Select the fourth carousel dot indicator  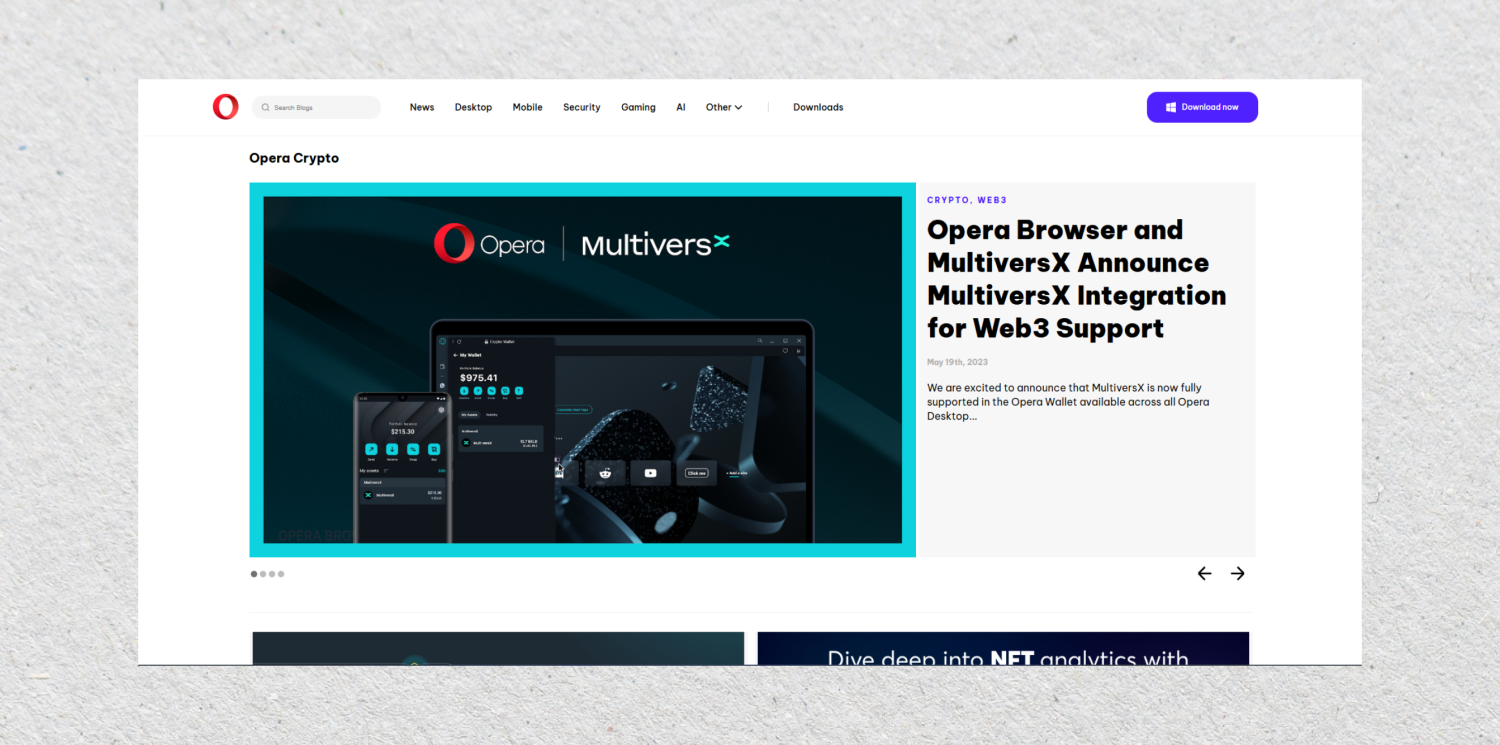pos(281,574)
